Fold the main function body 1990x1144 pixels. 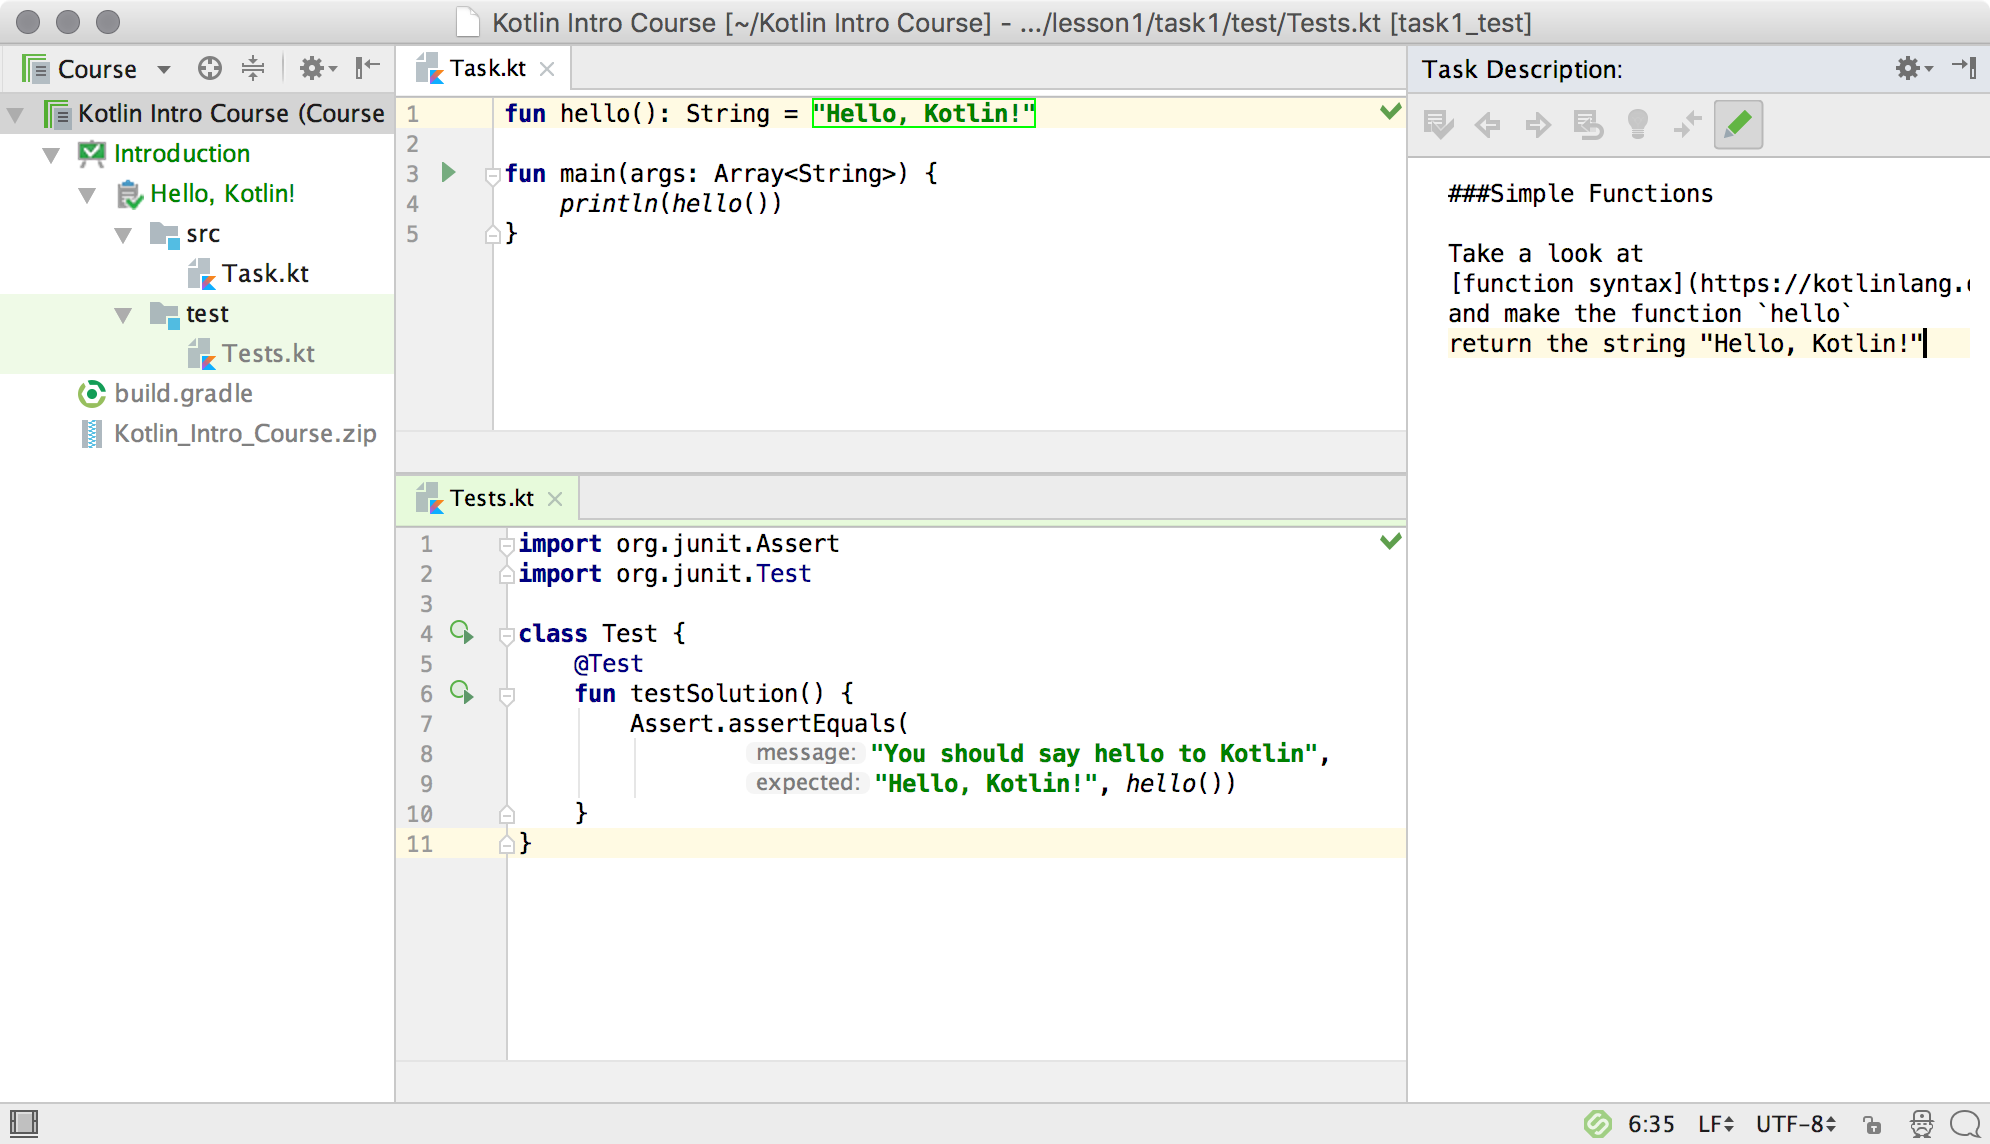pyautogui.click(x=492, y=176)
